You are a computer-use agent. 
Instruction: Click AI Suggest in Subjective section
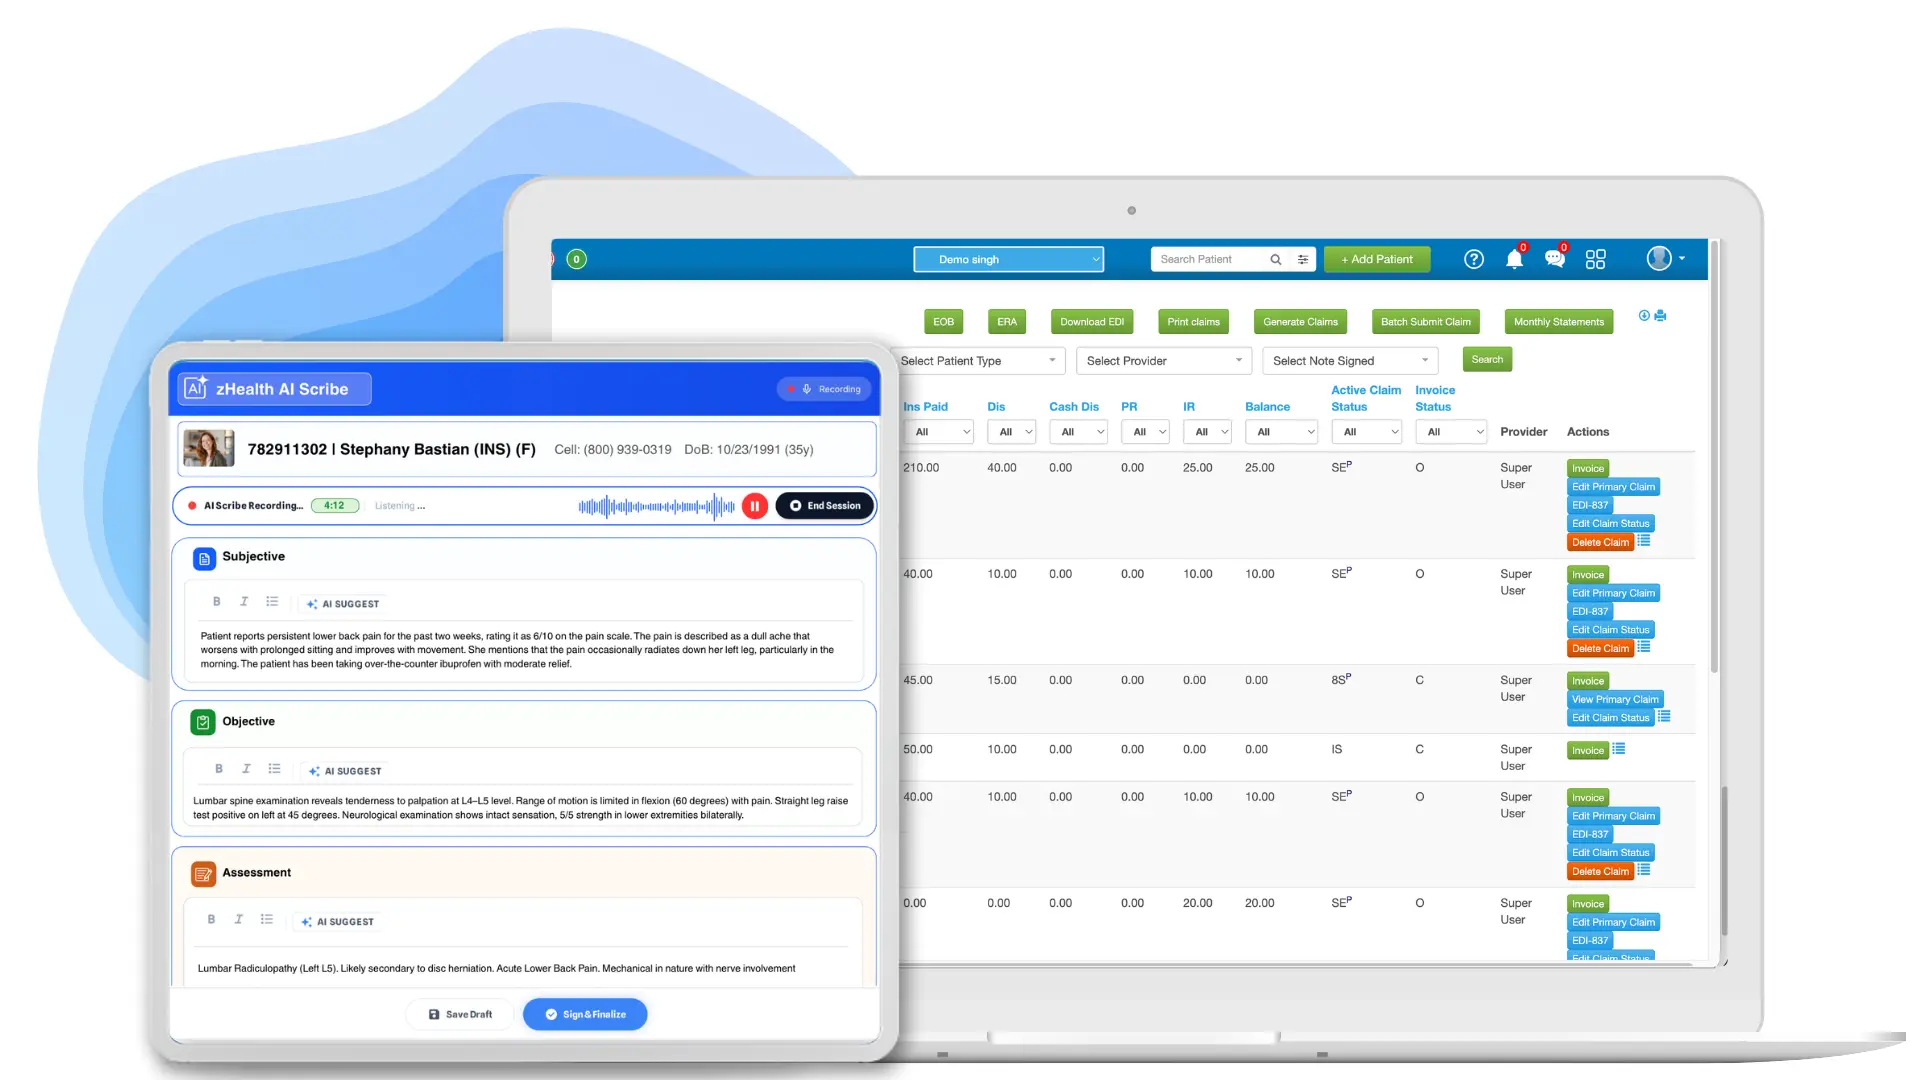click(343, 604)
